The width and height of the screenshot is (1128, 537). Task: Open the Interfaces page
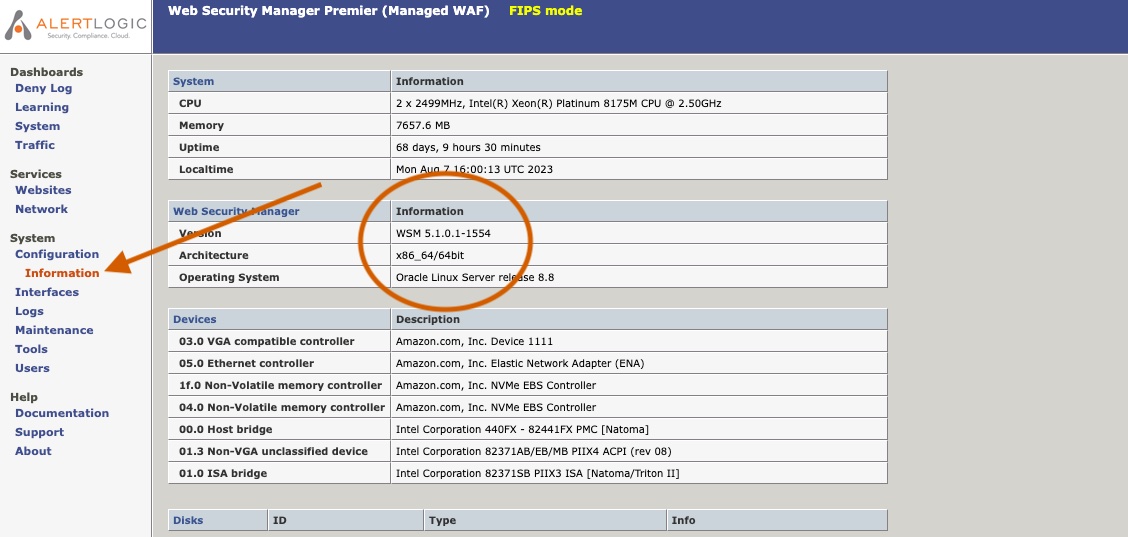(47, 292)
